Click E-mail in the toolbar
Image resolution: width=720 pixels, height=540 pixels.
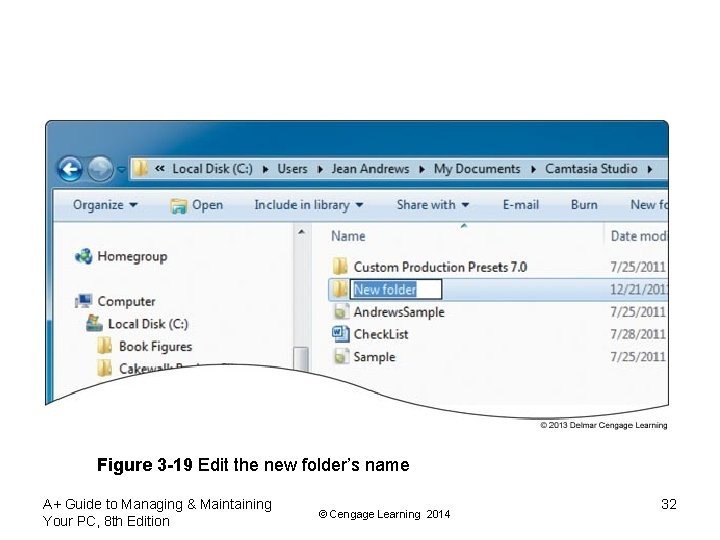pos(521,205)
